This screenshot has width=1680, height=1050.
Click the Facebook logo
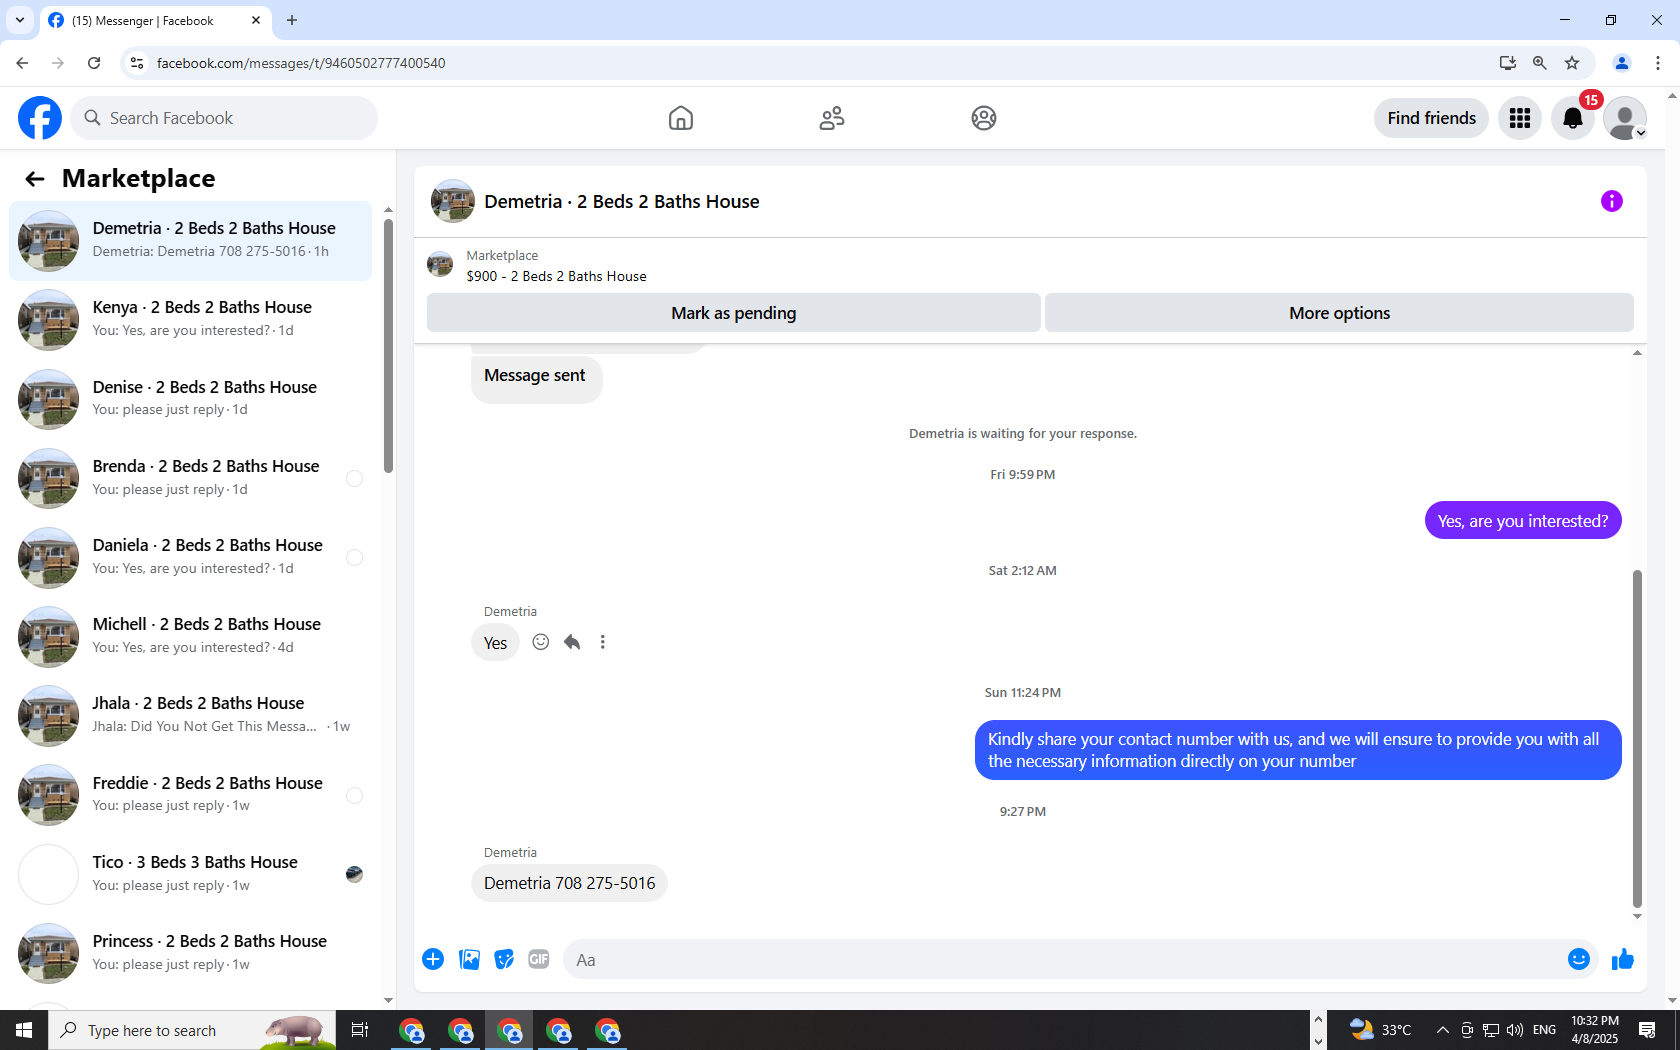[x=40, y=118]
